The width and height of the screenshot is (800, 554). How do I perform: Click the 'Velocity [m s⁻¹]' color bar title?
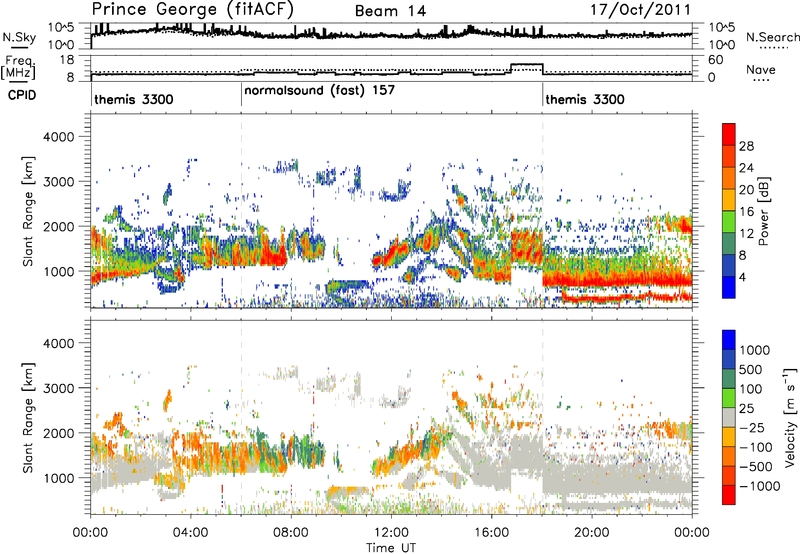point(790,417)
